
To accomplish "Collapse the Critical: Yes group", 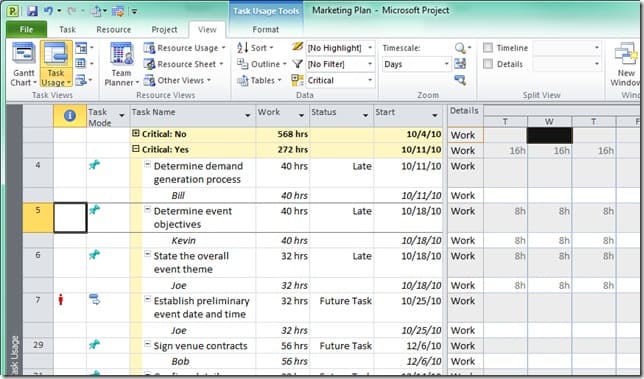I will (x=136, y=149).
